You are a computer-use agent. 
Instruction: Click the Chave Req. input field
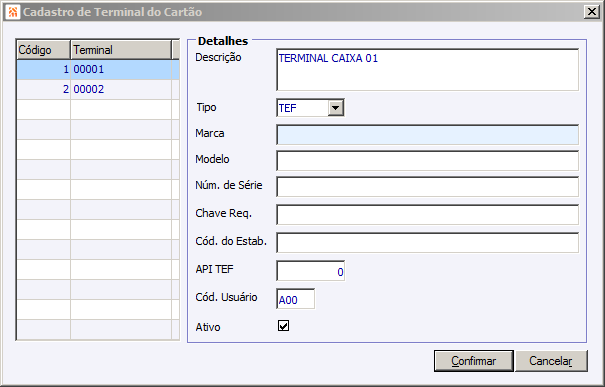[428, 215]
